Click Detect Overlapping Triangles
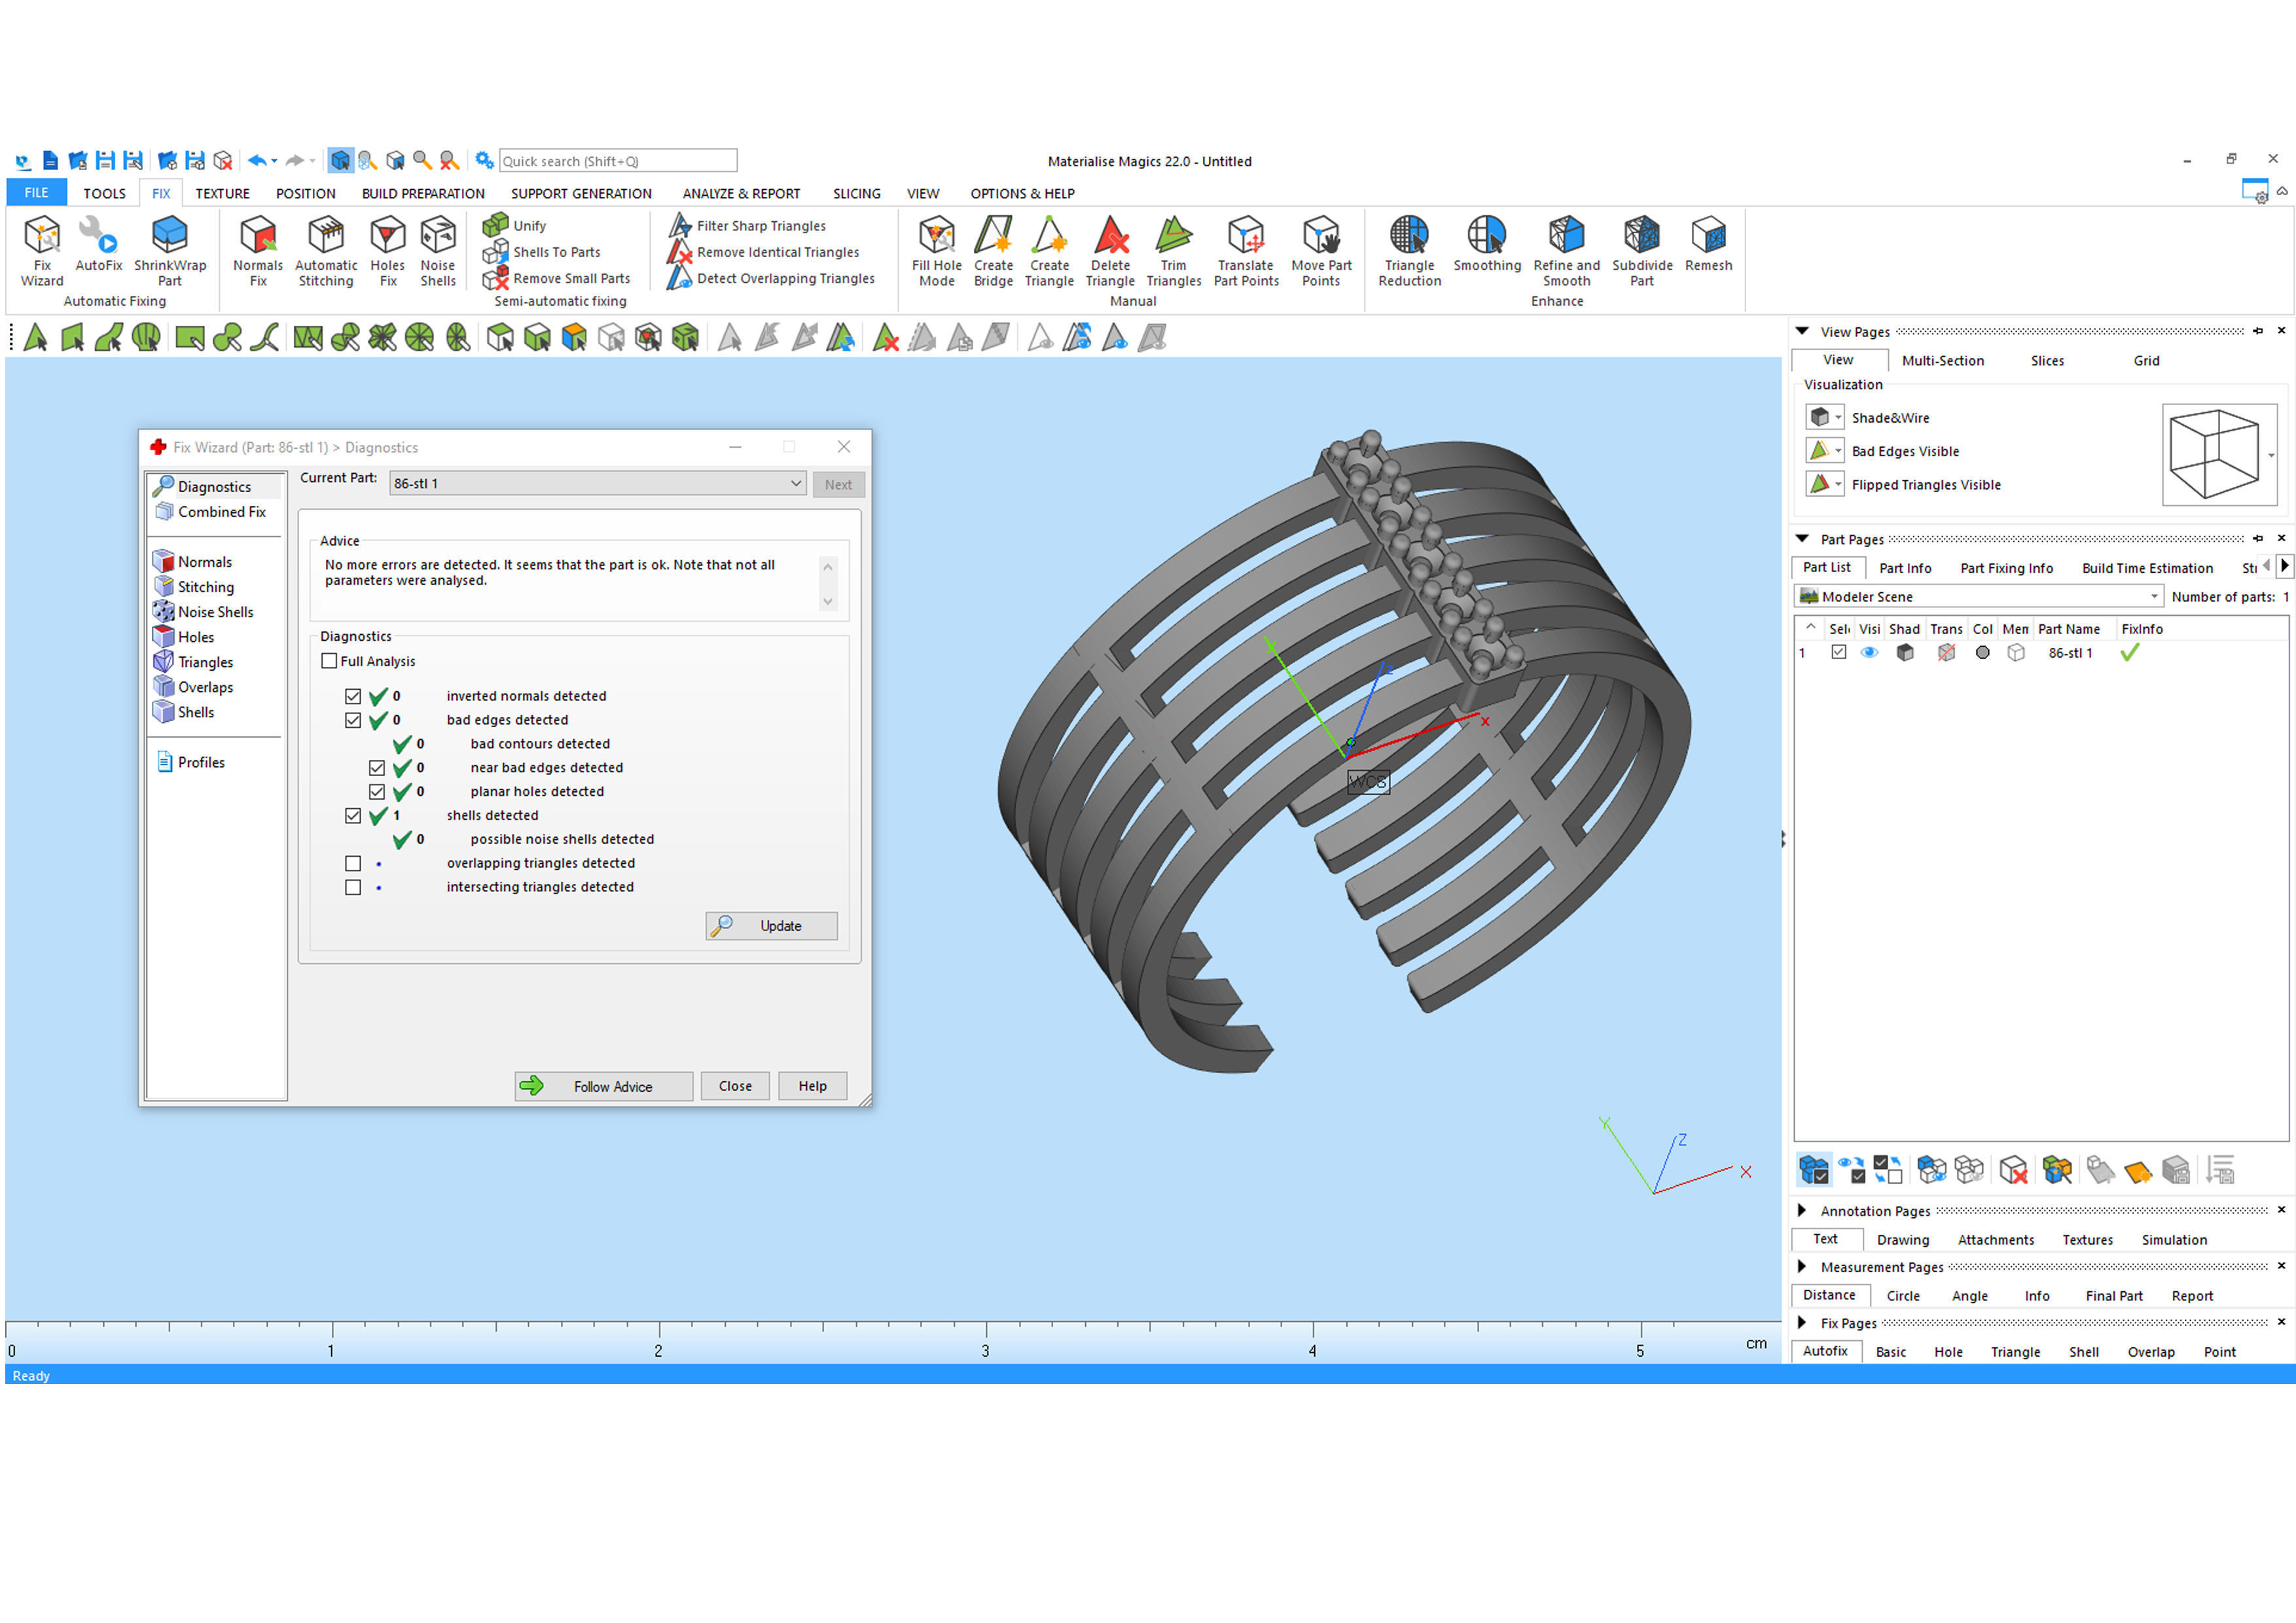This screenshot has width=2296, height=1623. click(771, 278)
